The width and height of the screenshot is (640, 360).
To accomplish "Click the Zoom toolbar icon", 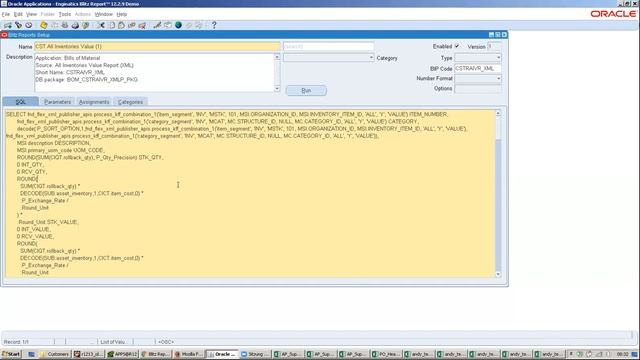I will click(168, 25).
